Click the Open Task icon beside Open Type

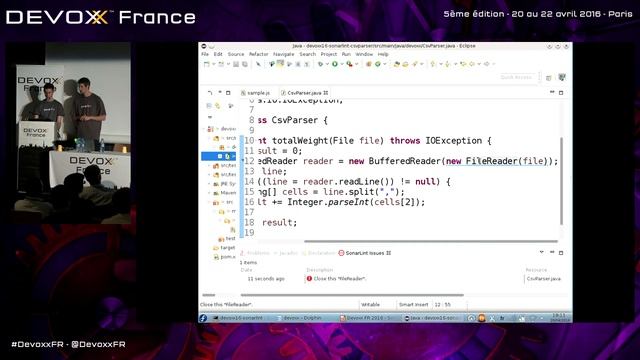coord(405,64)
